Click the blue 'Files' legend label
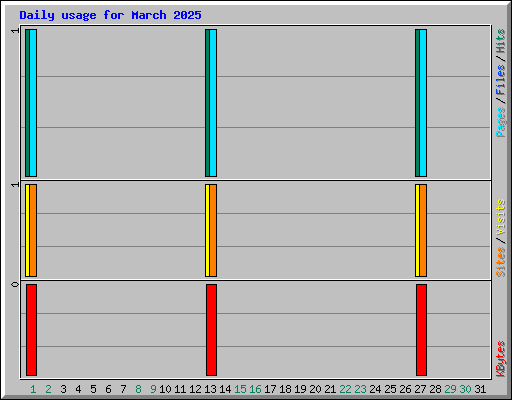Screen dimensions: 512x400 pos(500,79)
